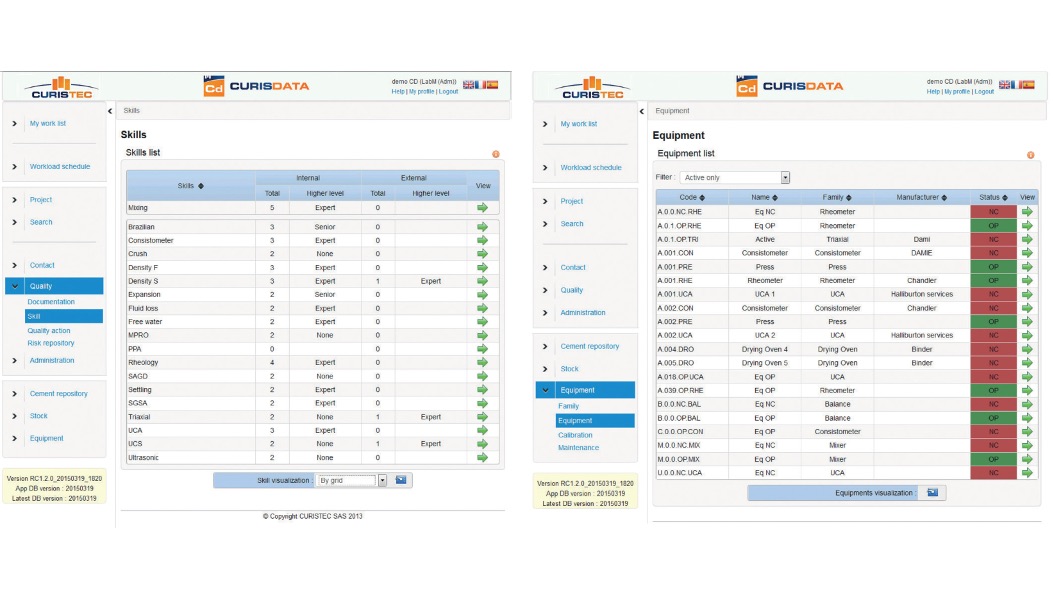Open view arrow for UCS skill row

pos(482,444)
